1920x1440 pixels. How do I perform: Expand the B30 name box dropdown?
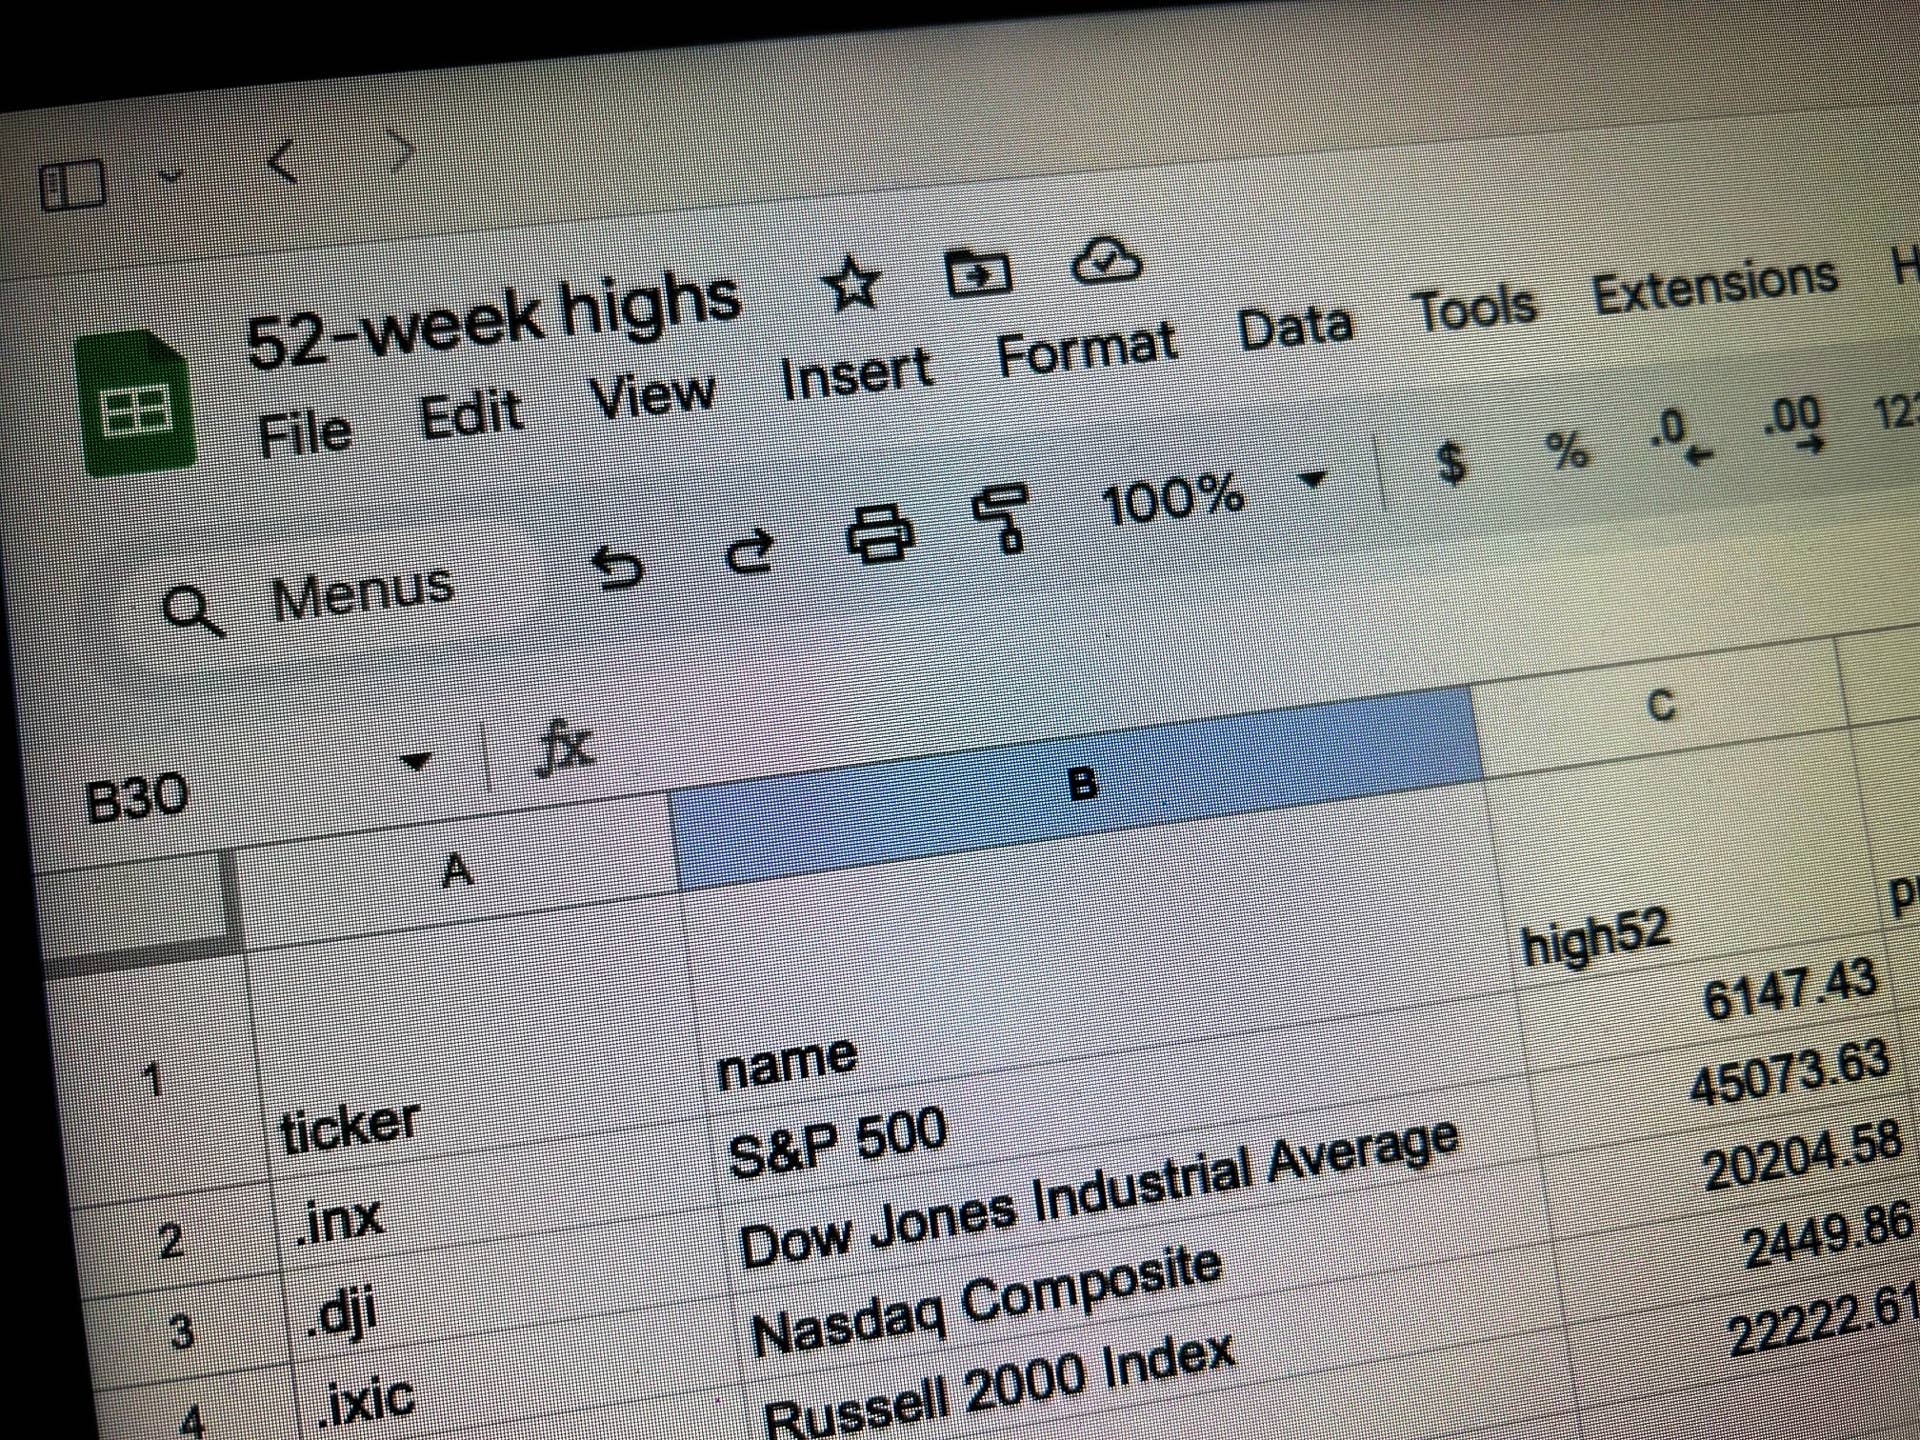point(415,762)
